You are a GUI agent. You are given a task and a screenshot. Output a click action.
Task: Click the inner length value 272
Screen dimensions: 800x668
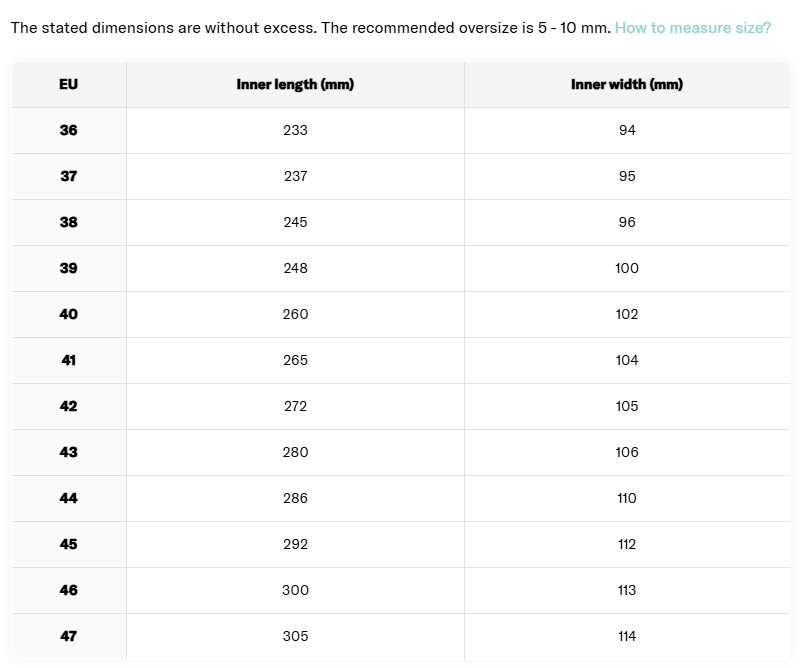point(295,406)
